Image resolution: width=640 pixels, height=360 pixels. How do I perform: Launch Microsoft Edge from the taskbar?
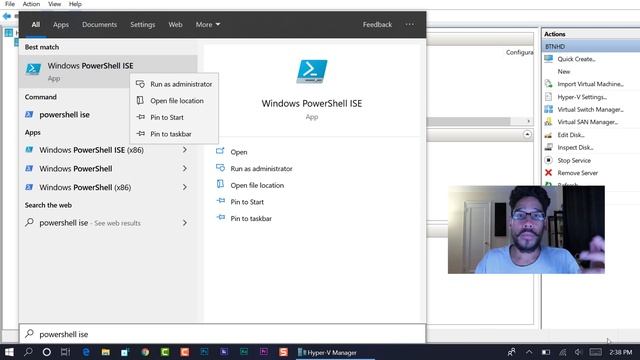86,352
